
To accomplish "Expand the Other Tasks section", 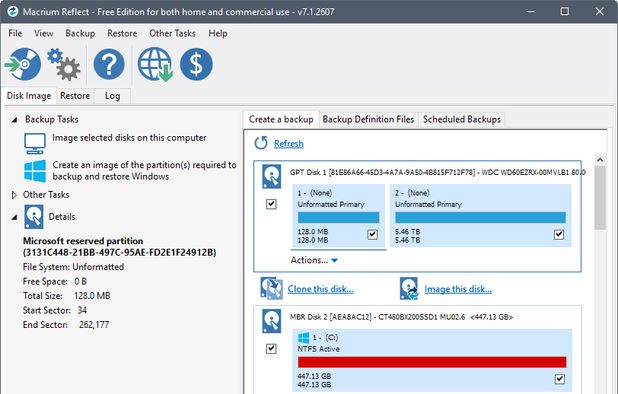I will pos(14,195).
